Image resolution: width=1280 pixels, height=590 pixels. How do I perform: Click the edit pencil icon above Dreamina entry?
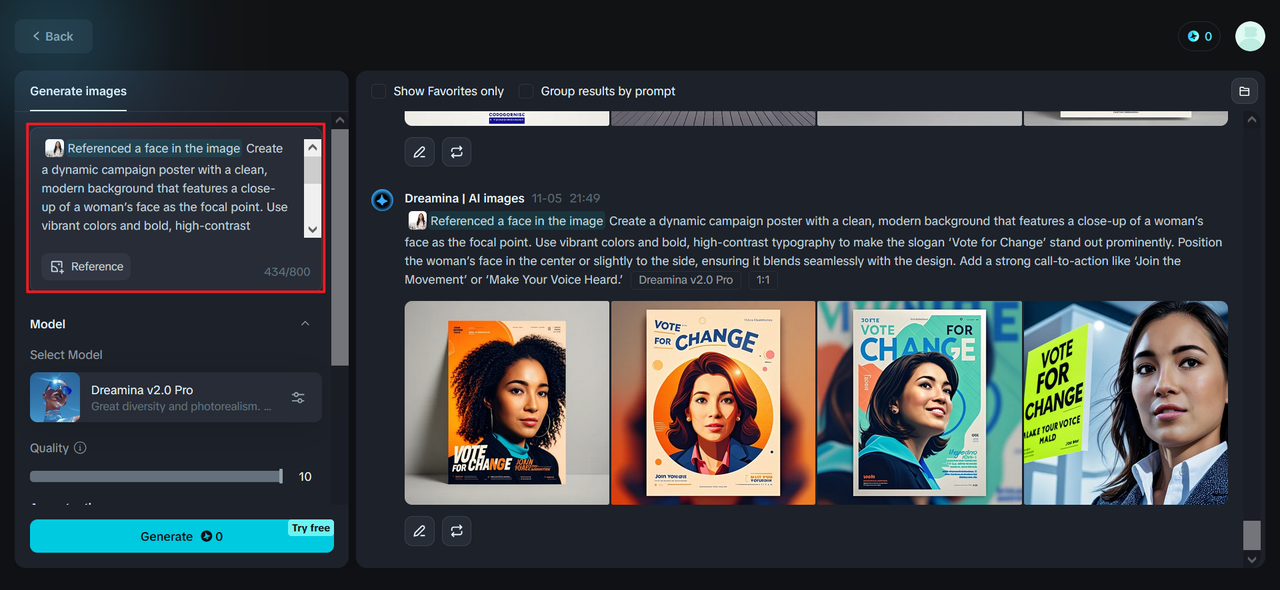(x=419, y=152)
